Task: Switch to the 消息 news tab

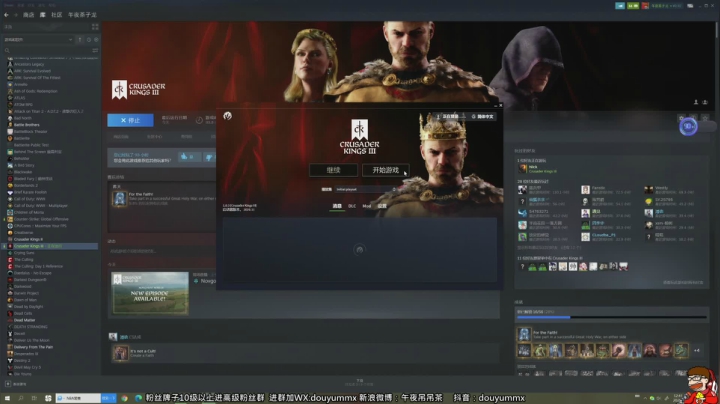Action: [337, 206]
